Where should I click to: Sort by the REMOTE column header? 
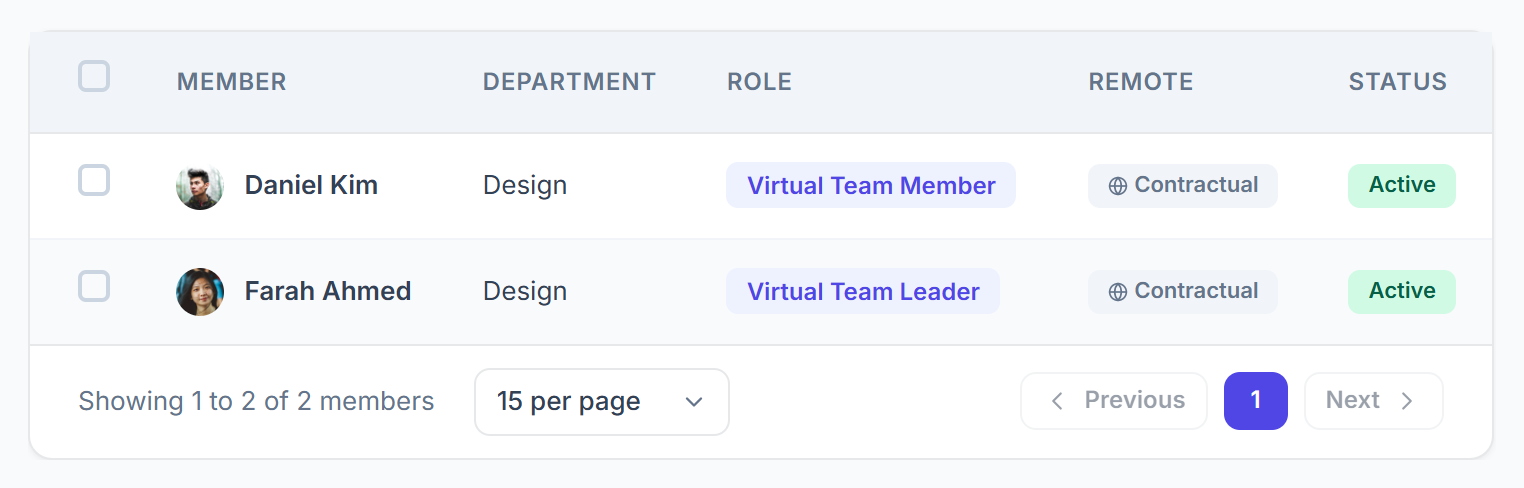point(1141,82)
